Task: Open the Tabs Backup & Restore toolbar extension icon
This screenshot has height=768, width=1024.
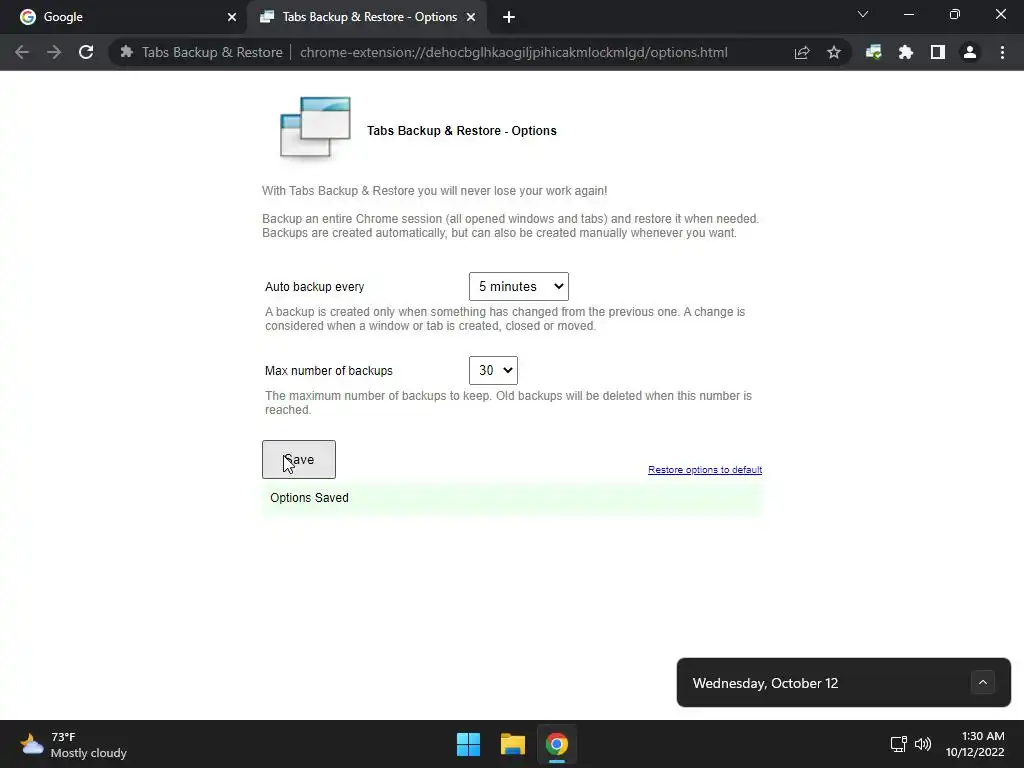Action: [x=874, y=52]
